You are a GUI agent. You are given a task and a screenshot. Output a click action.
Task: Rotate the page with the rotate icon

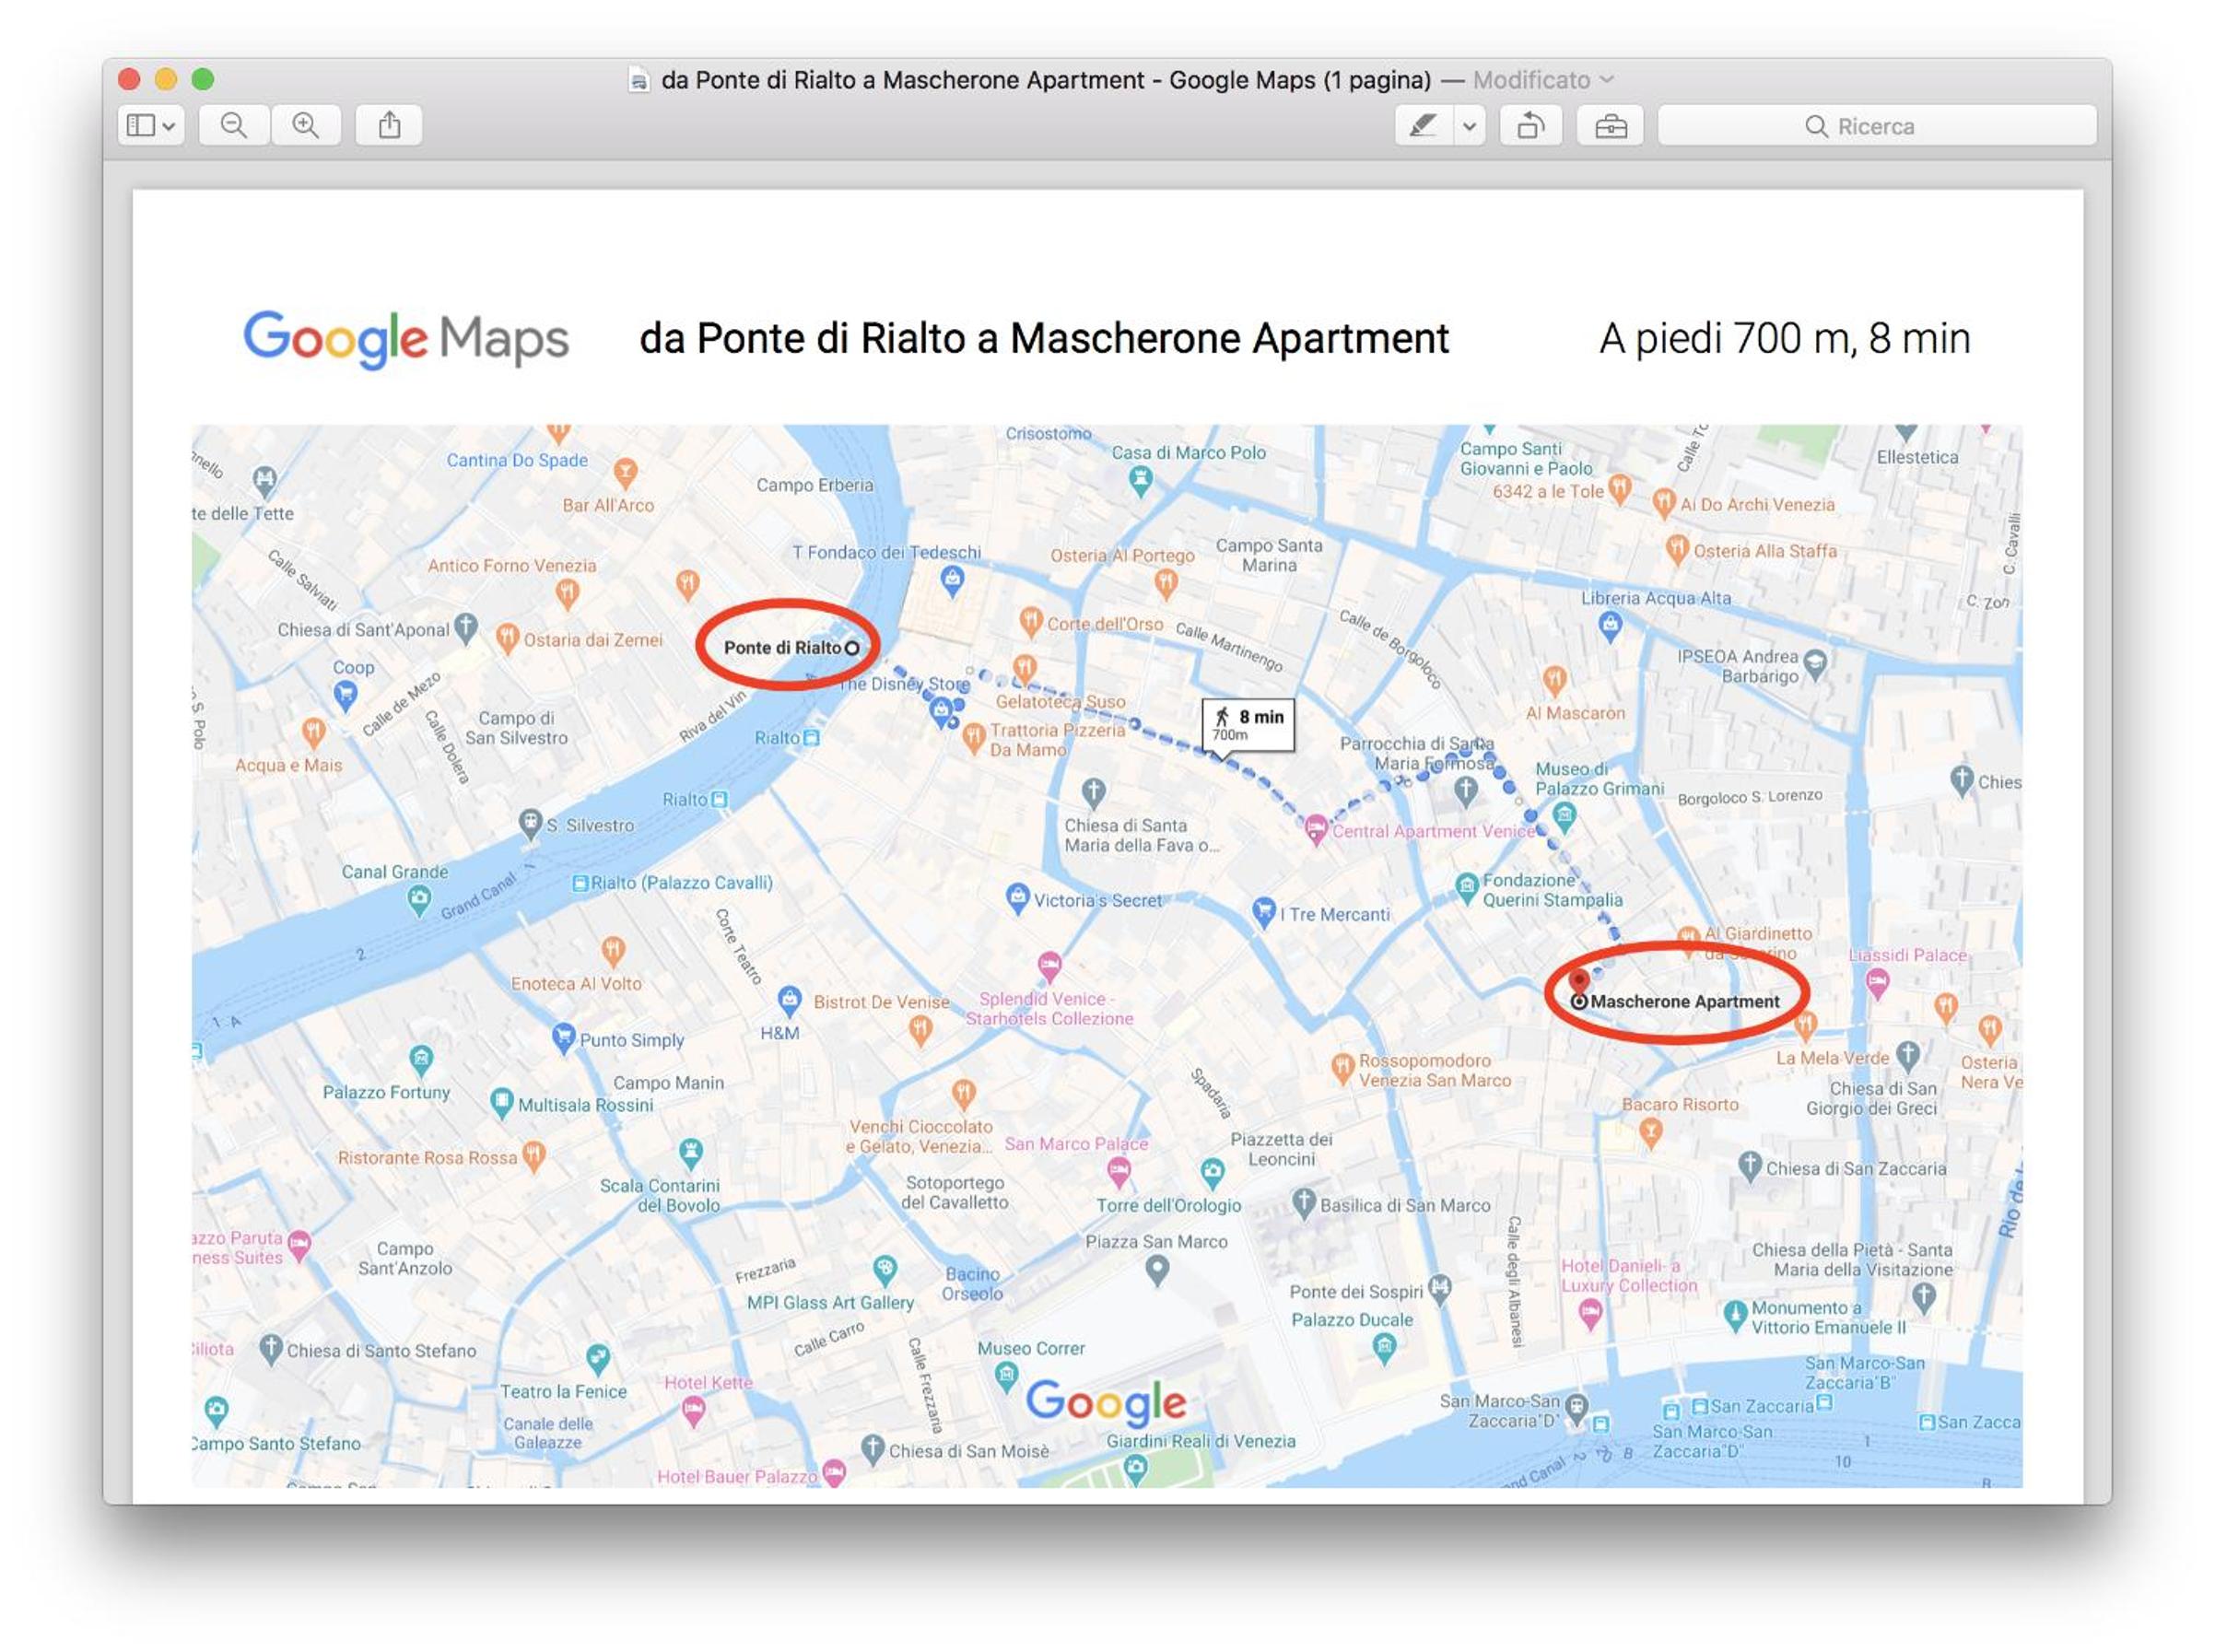pyautogui.click(x=1531, y=126)
